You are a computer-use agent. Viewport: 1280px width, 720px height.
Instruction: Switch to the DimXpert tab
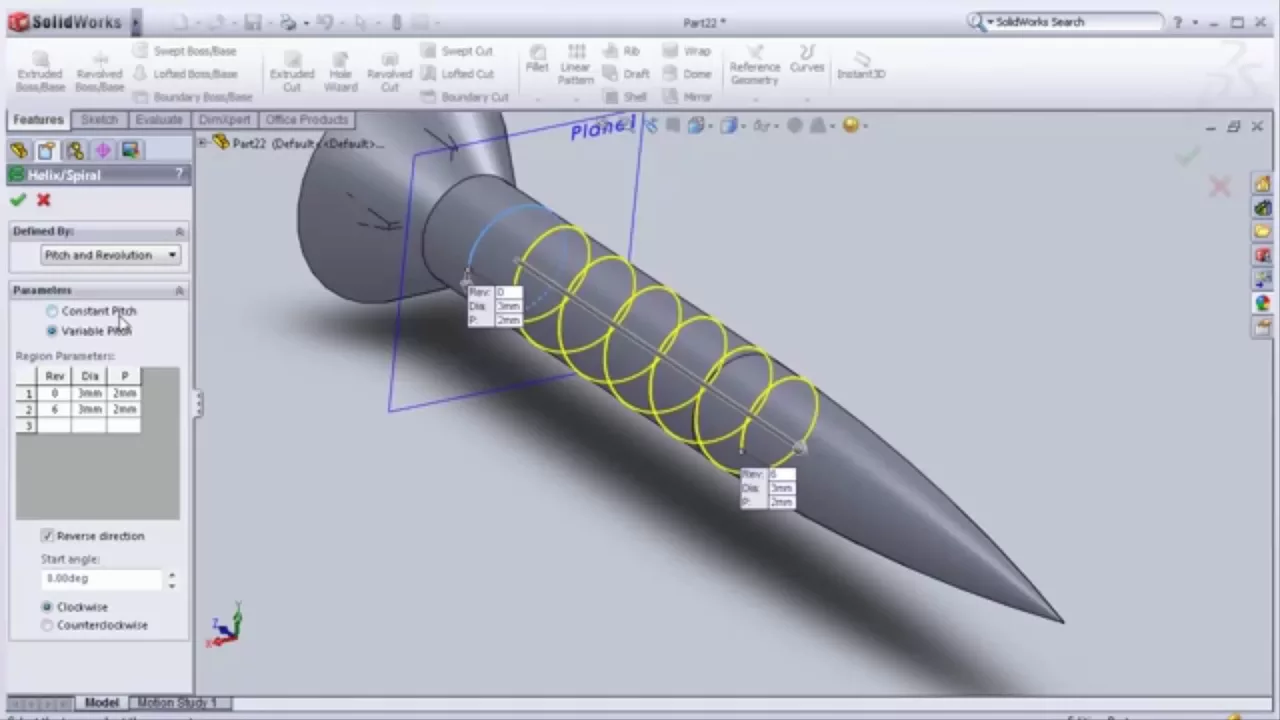pyautogui.click(x=224, y=120)
